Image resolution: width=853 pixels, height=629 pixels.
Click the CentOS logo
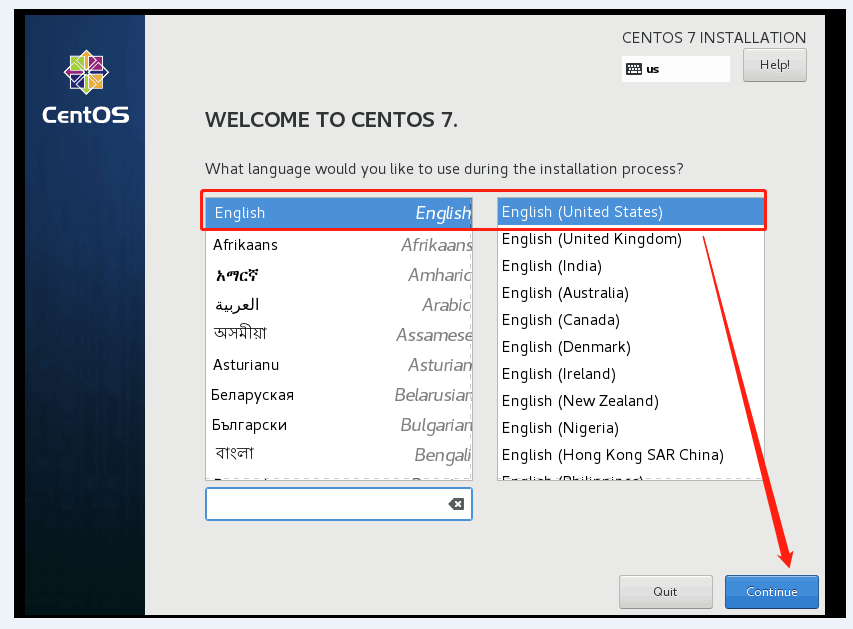[86, 87]
